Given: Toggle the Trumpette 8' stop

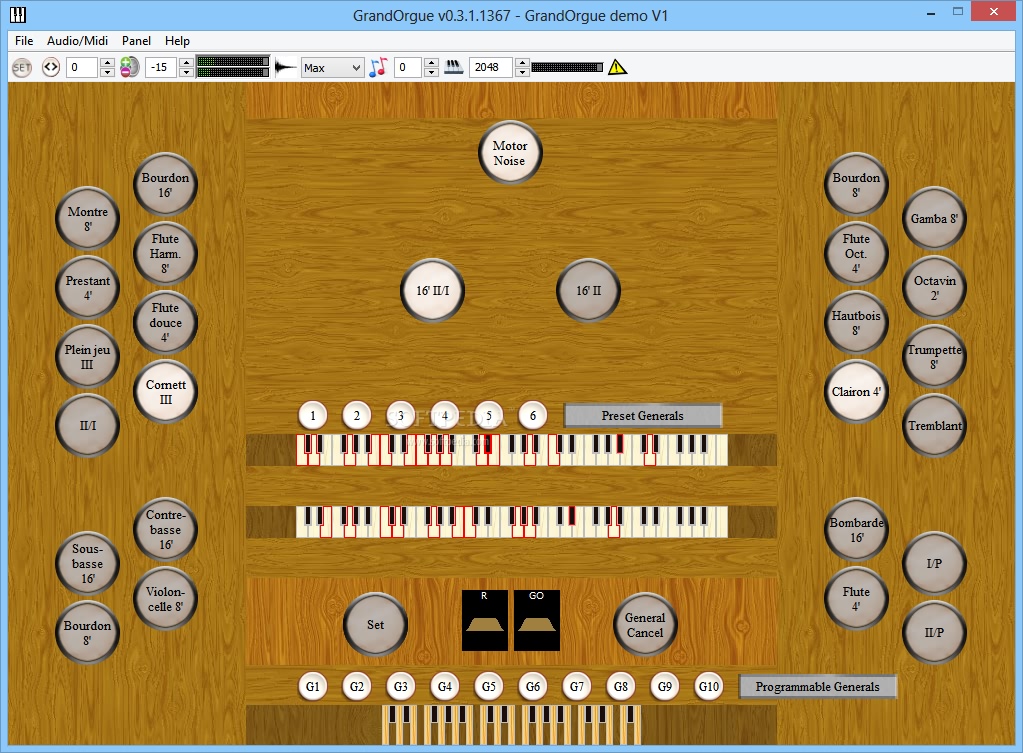Looking at the screenshot, I should [x=934, y=357].
